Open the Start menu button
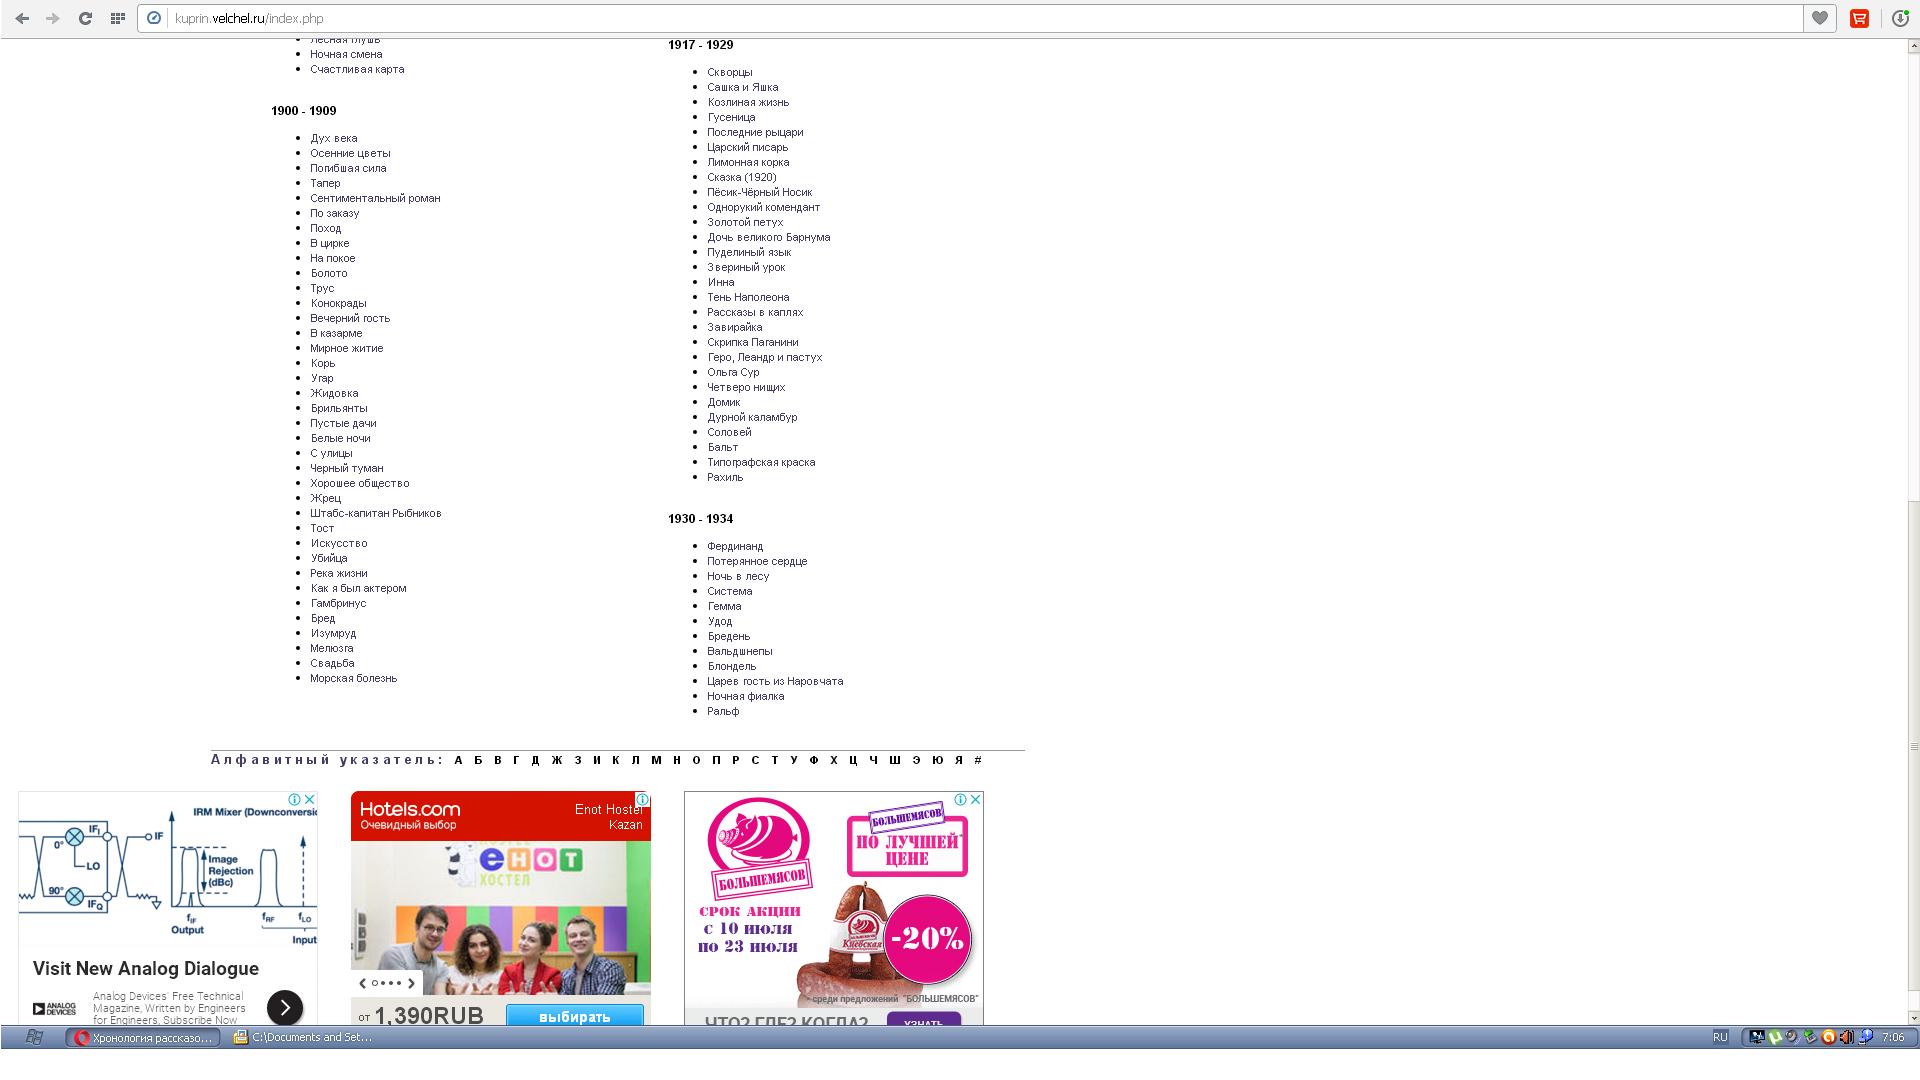The image size is (1920, 1080). click(33, 1037)
